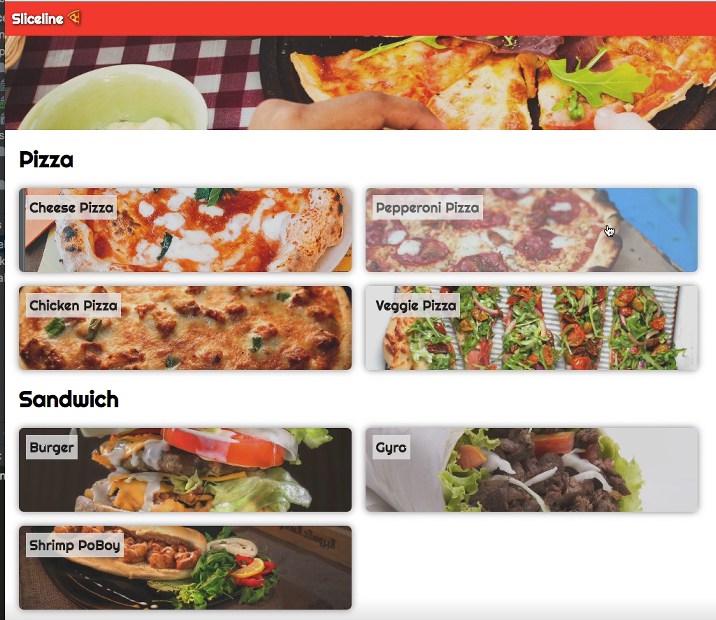The width and height of the screenshot is (716, 620).
Task: Choose the Chicken Pizza tile
Action: 185,328
